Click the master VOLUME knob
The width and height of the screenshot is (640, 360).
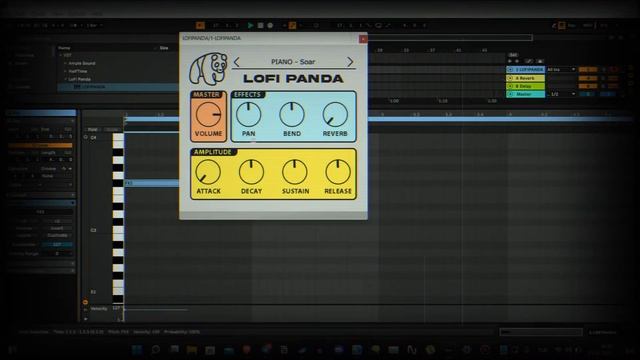click(x=208, y=115)
